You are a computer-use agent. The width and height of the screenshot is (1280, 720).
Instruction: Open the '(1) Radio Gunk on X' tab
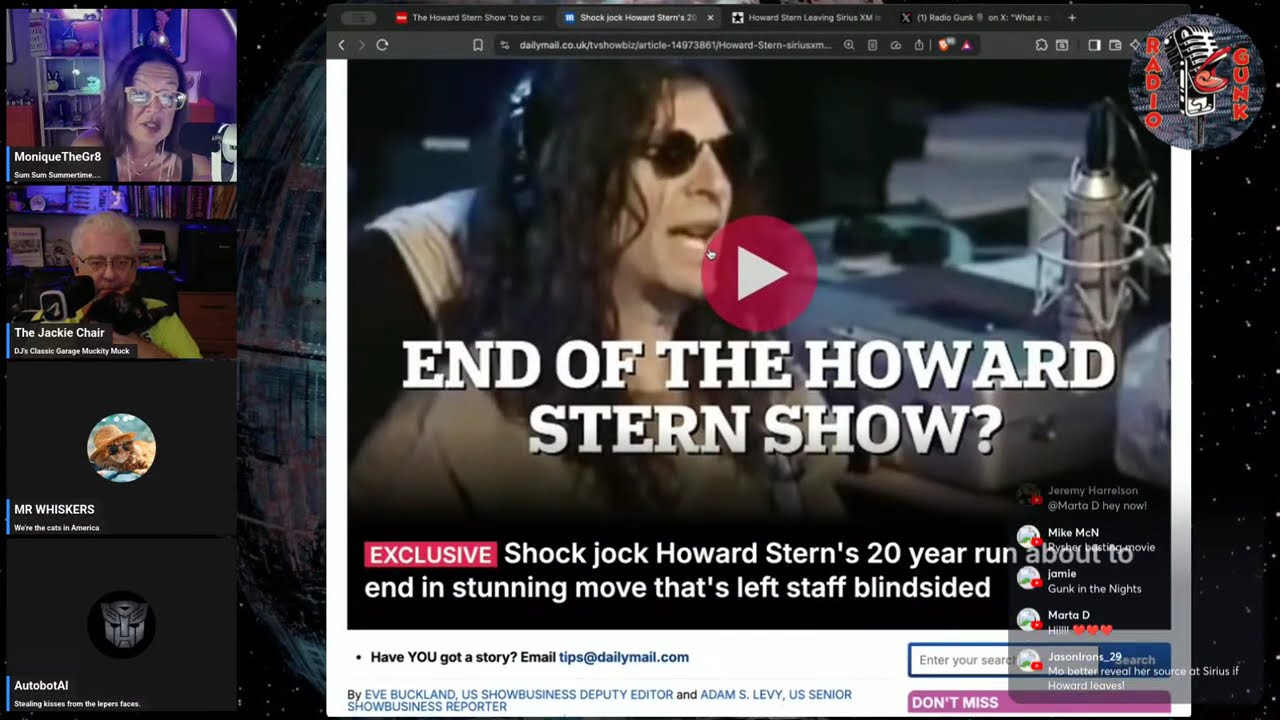(x=975, y=18)
